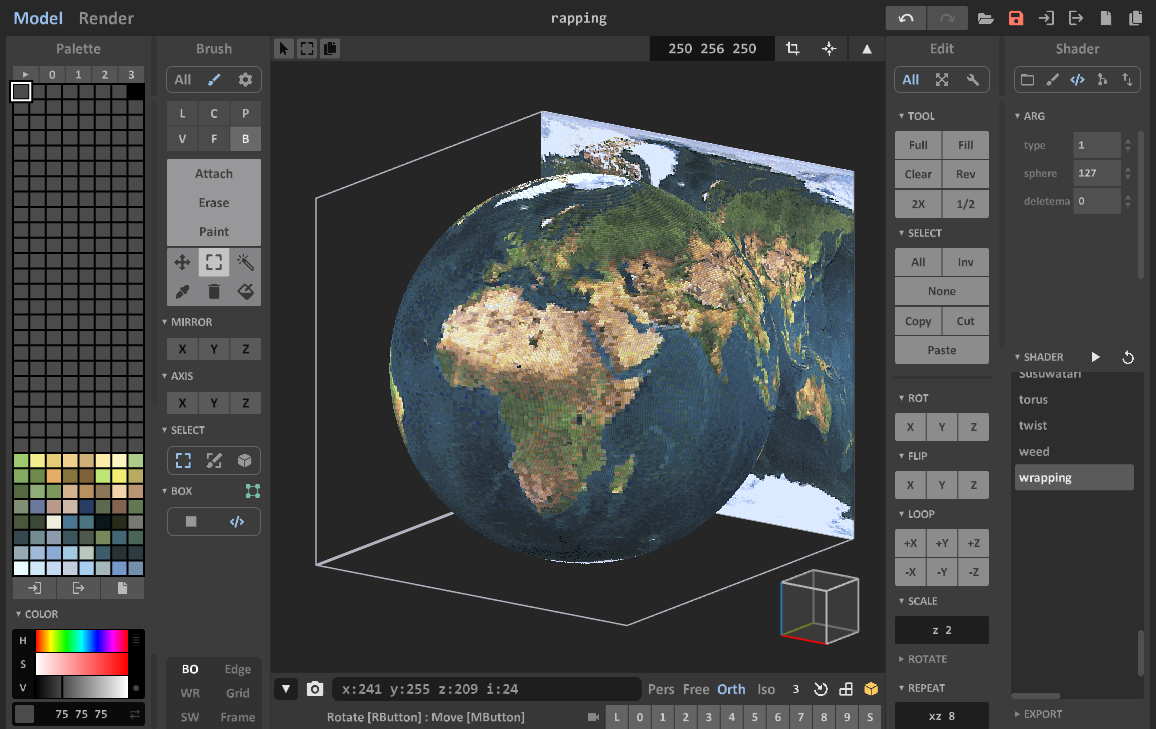
Task: Expand the ROTATE section
Action: [922, 659]
